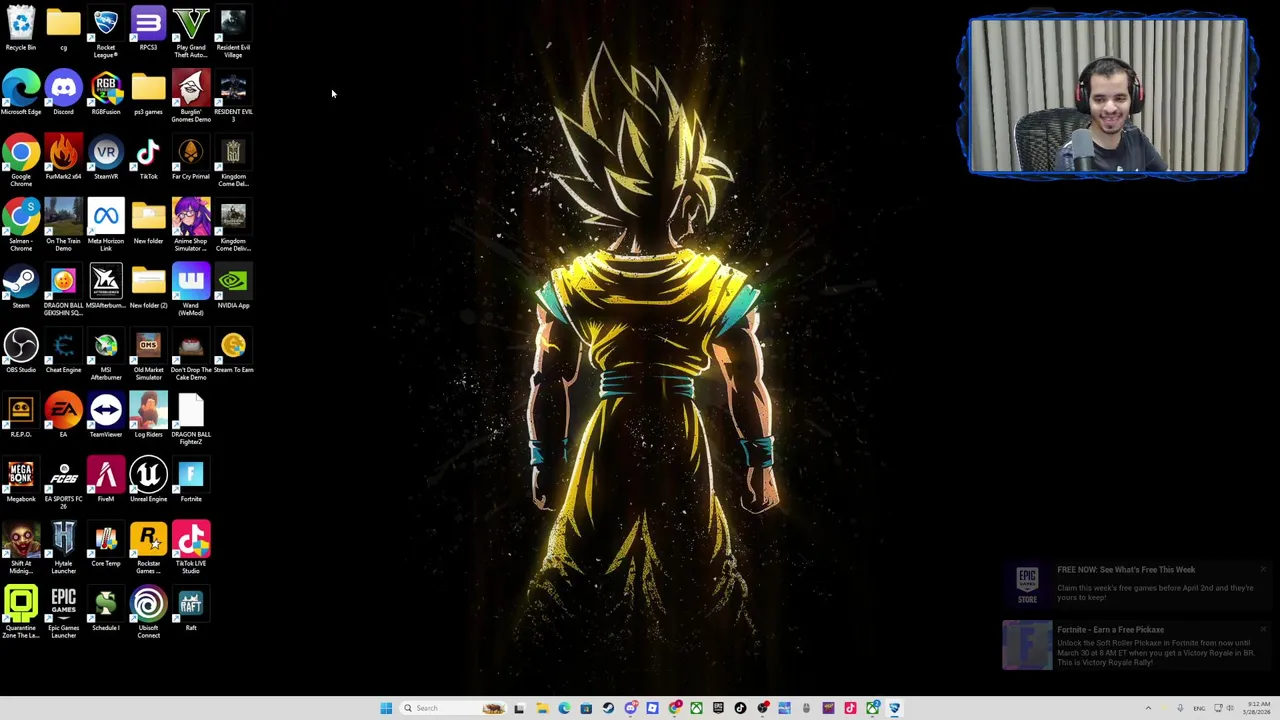Open Roblox from the taskbar

point(652,708)
